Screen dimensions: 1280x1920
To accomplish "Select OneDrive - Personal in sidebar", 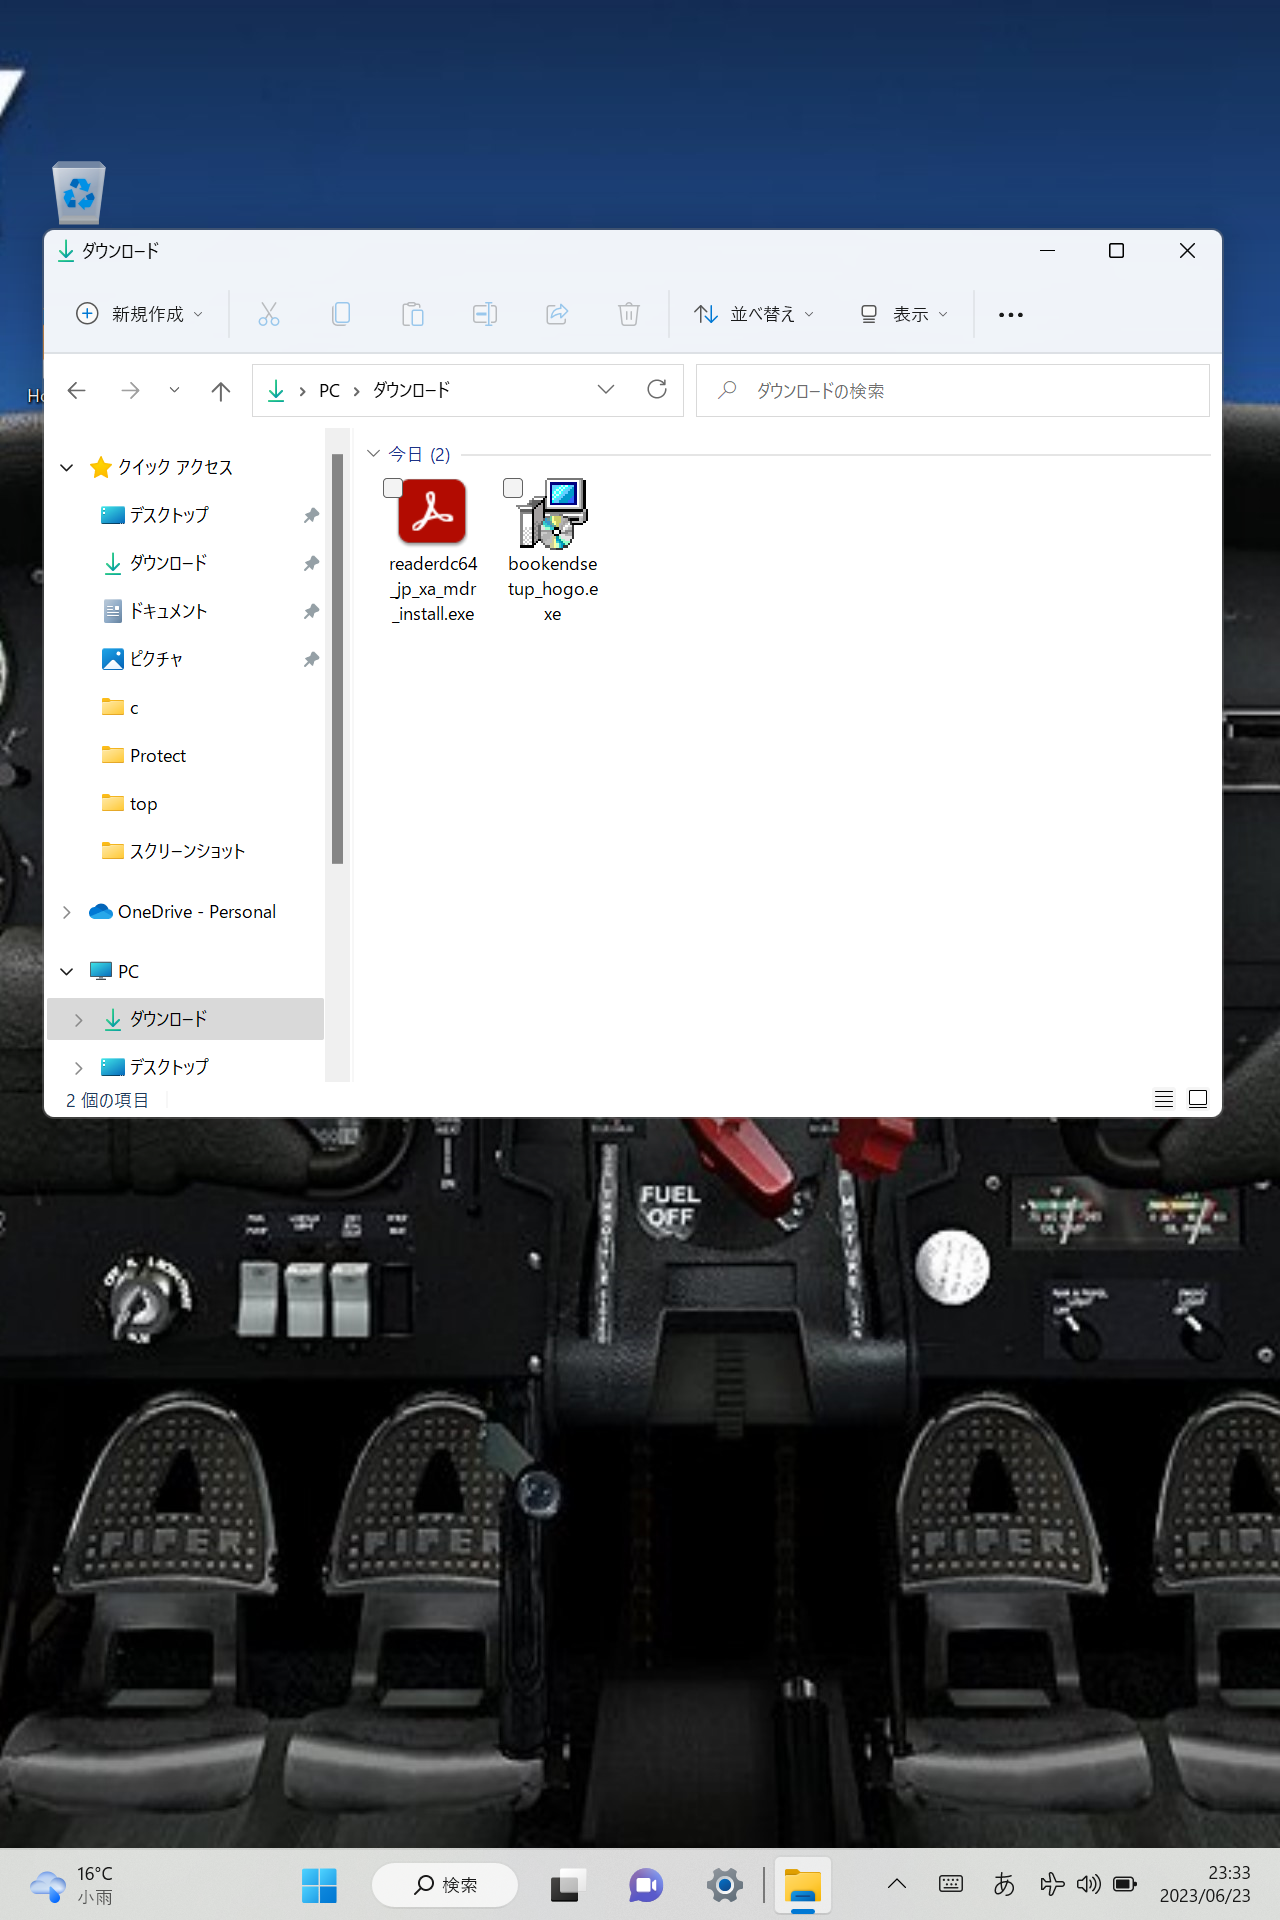I will [x=196, y=912].
